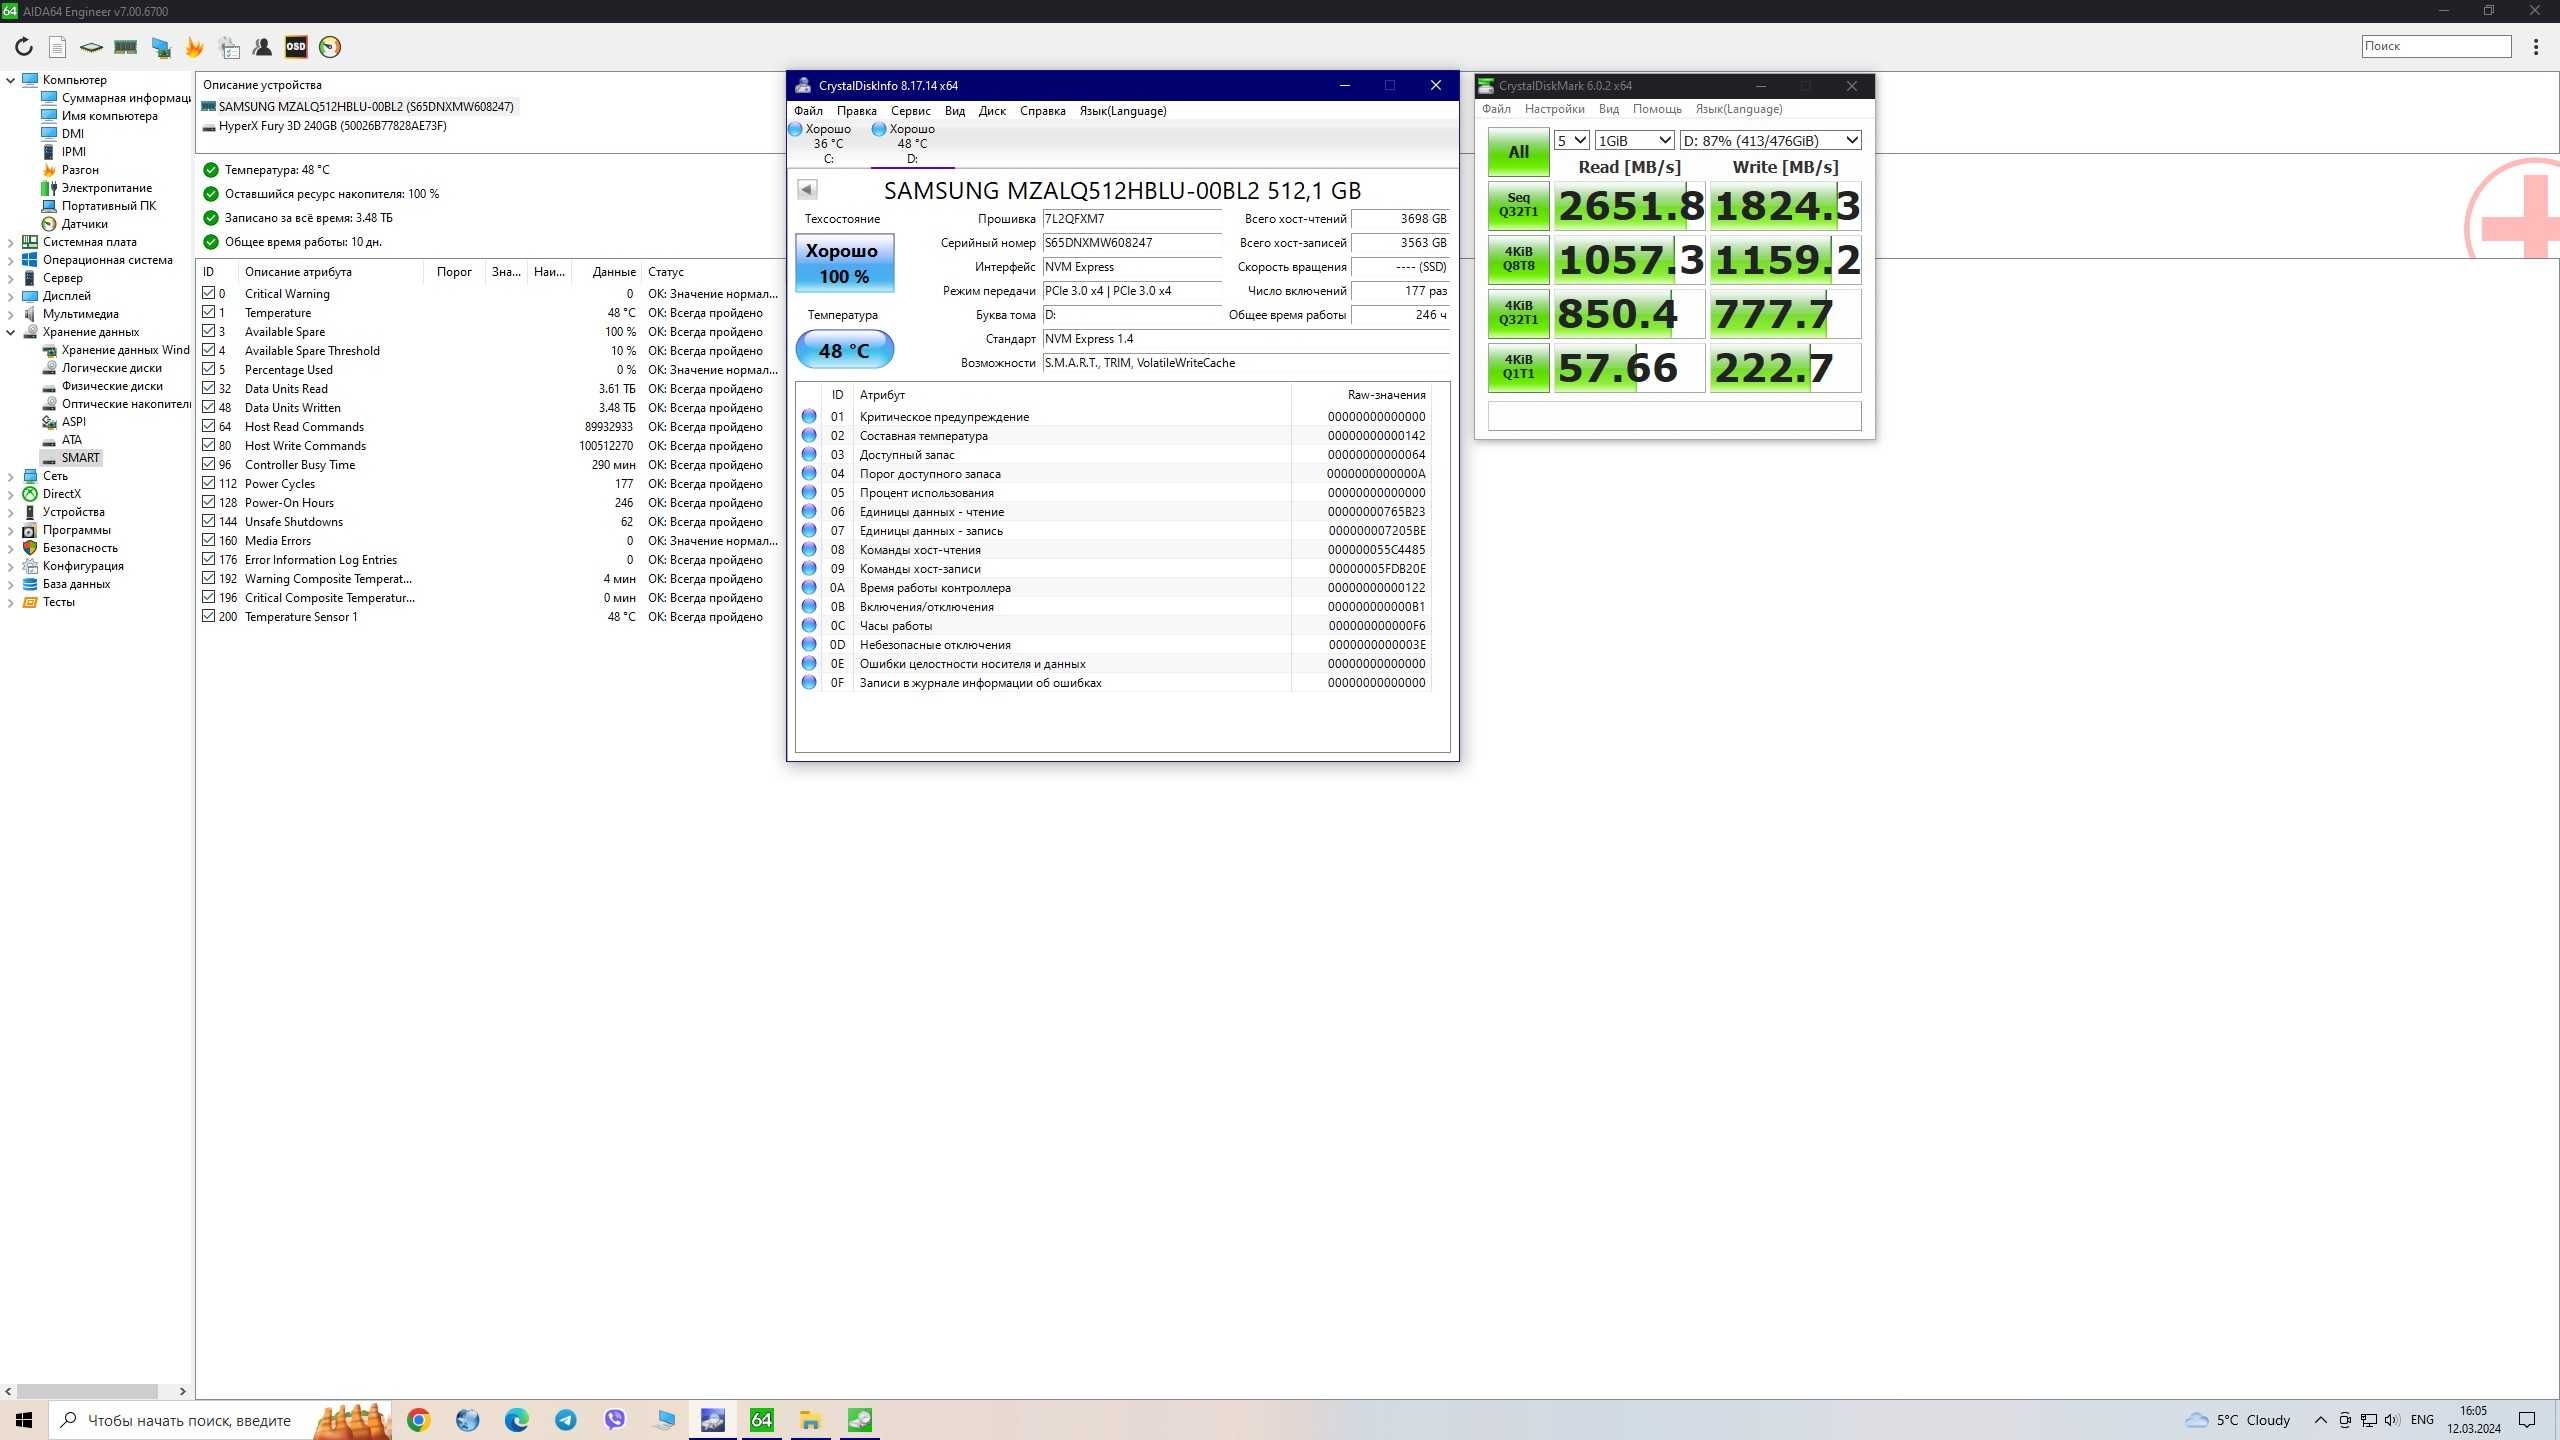Toggle the Media Errors checkbox

click(208, 540)
